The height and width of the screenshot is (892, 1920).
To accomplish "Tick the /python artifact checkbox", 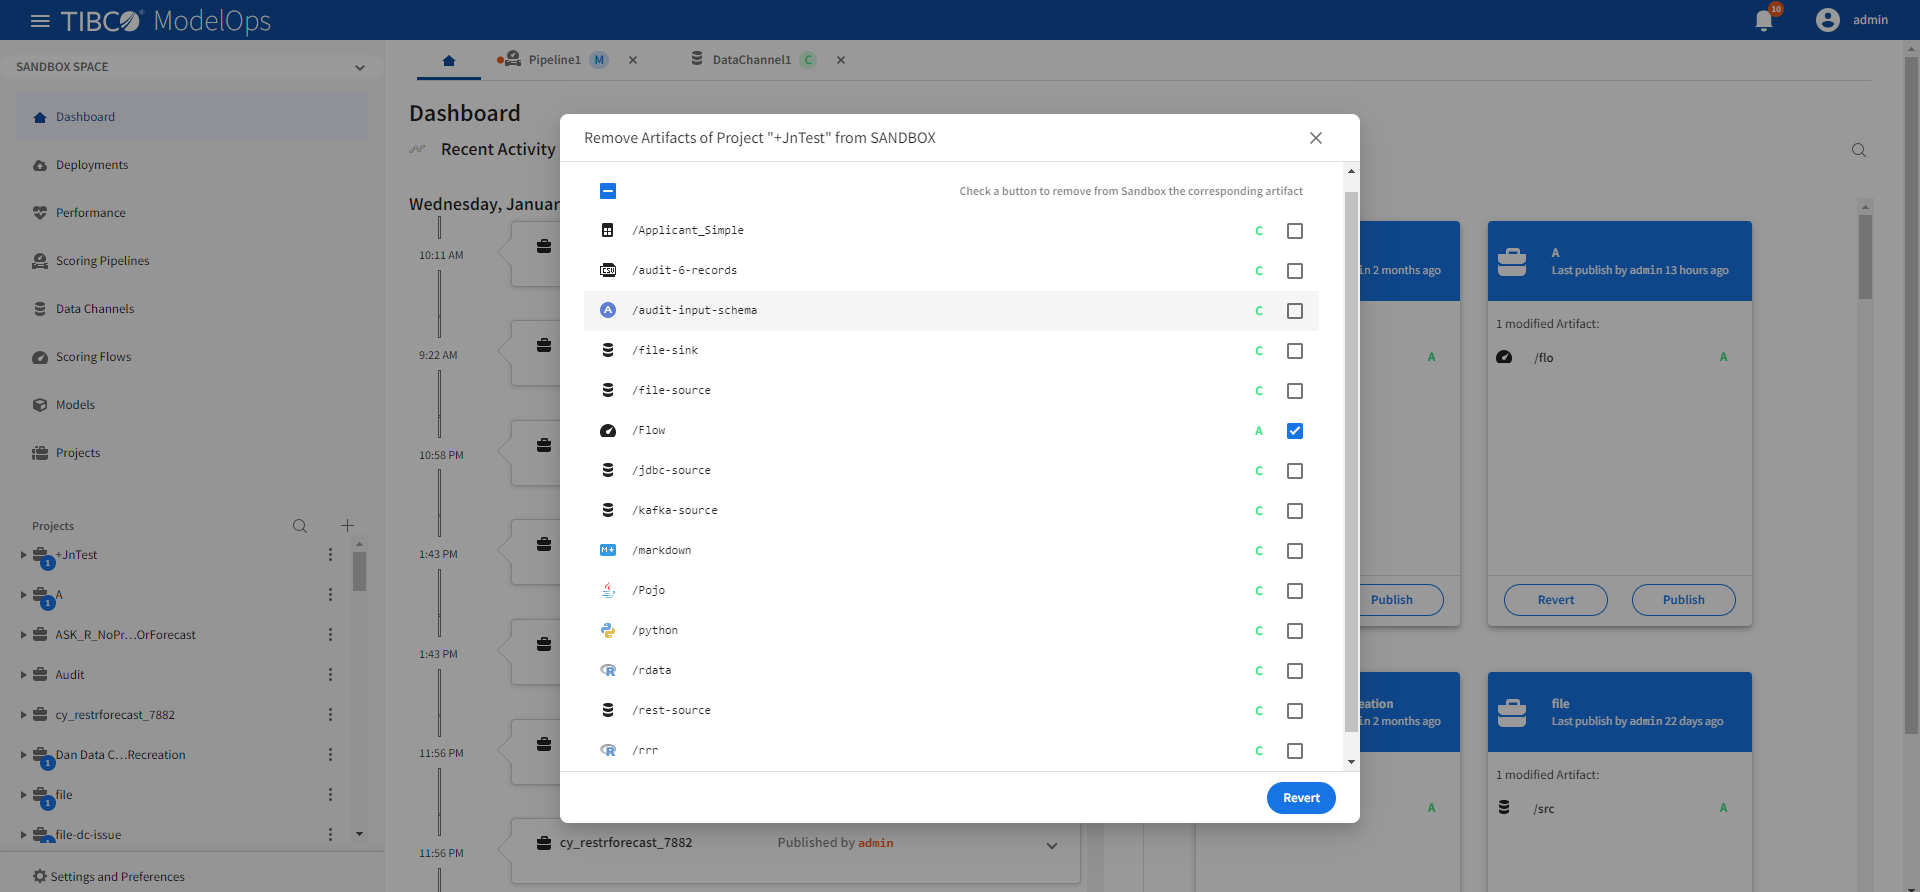I will 1294,631.
